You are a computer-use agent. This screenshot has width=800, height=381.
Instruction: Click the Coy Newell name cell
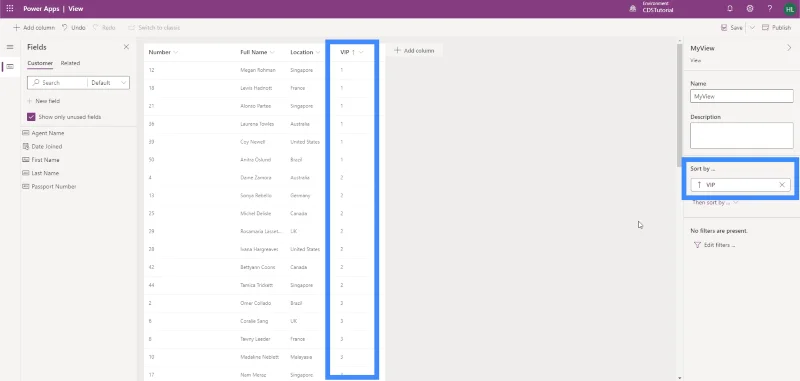point(253,142)
